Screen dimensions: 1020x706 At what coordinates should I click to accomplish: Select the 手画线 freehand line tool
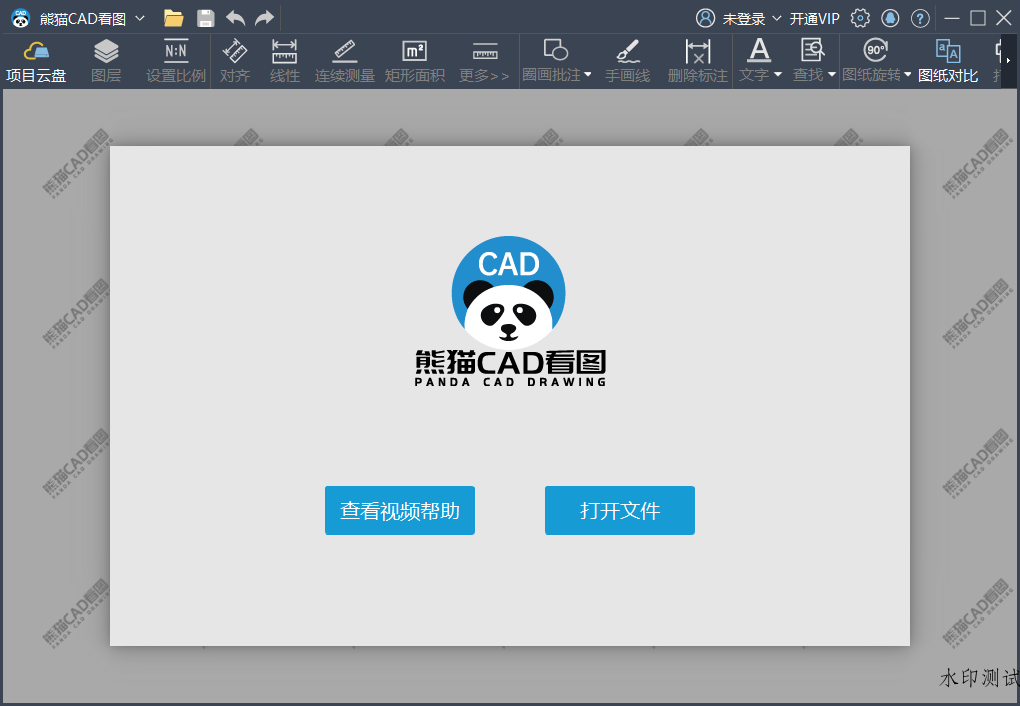627,62
